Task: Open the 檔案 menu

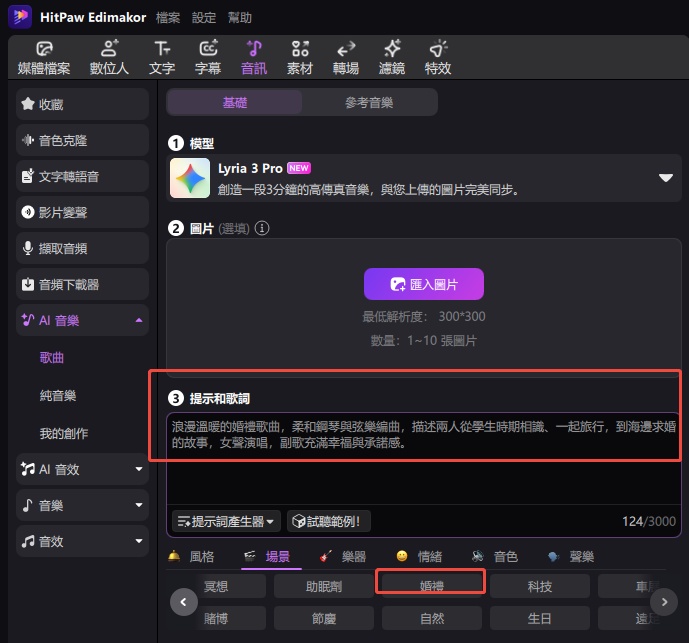Action: tap(168, 18)
